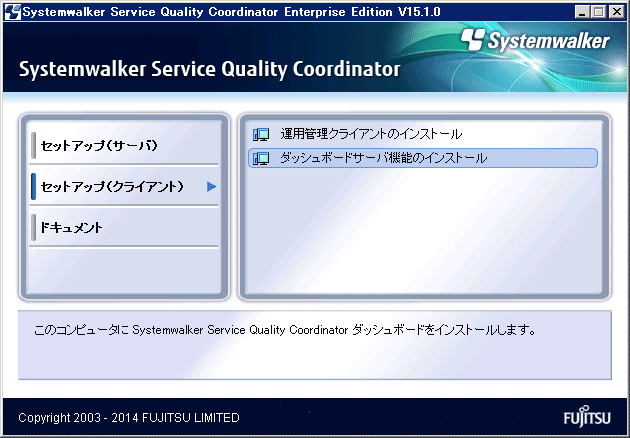The image size is (630, 438).
Task: Click the Copyright 2003 - 2014 FUJITSU LIMITED text
Action: pyautogui.click(x=129, y=418)
